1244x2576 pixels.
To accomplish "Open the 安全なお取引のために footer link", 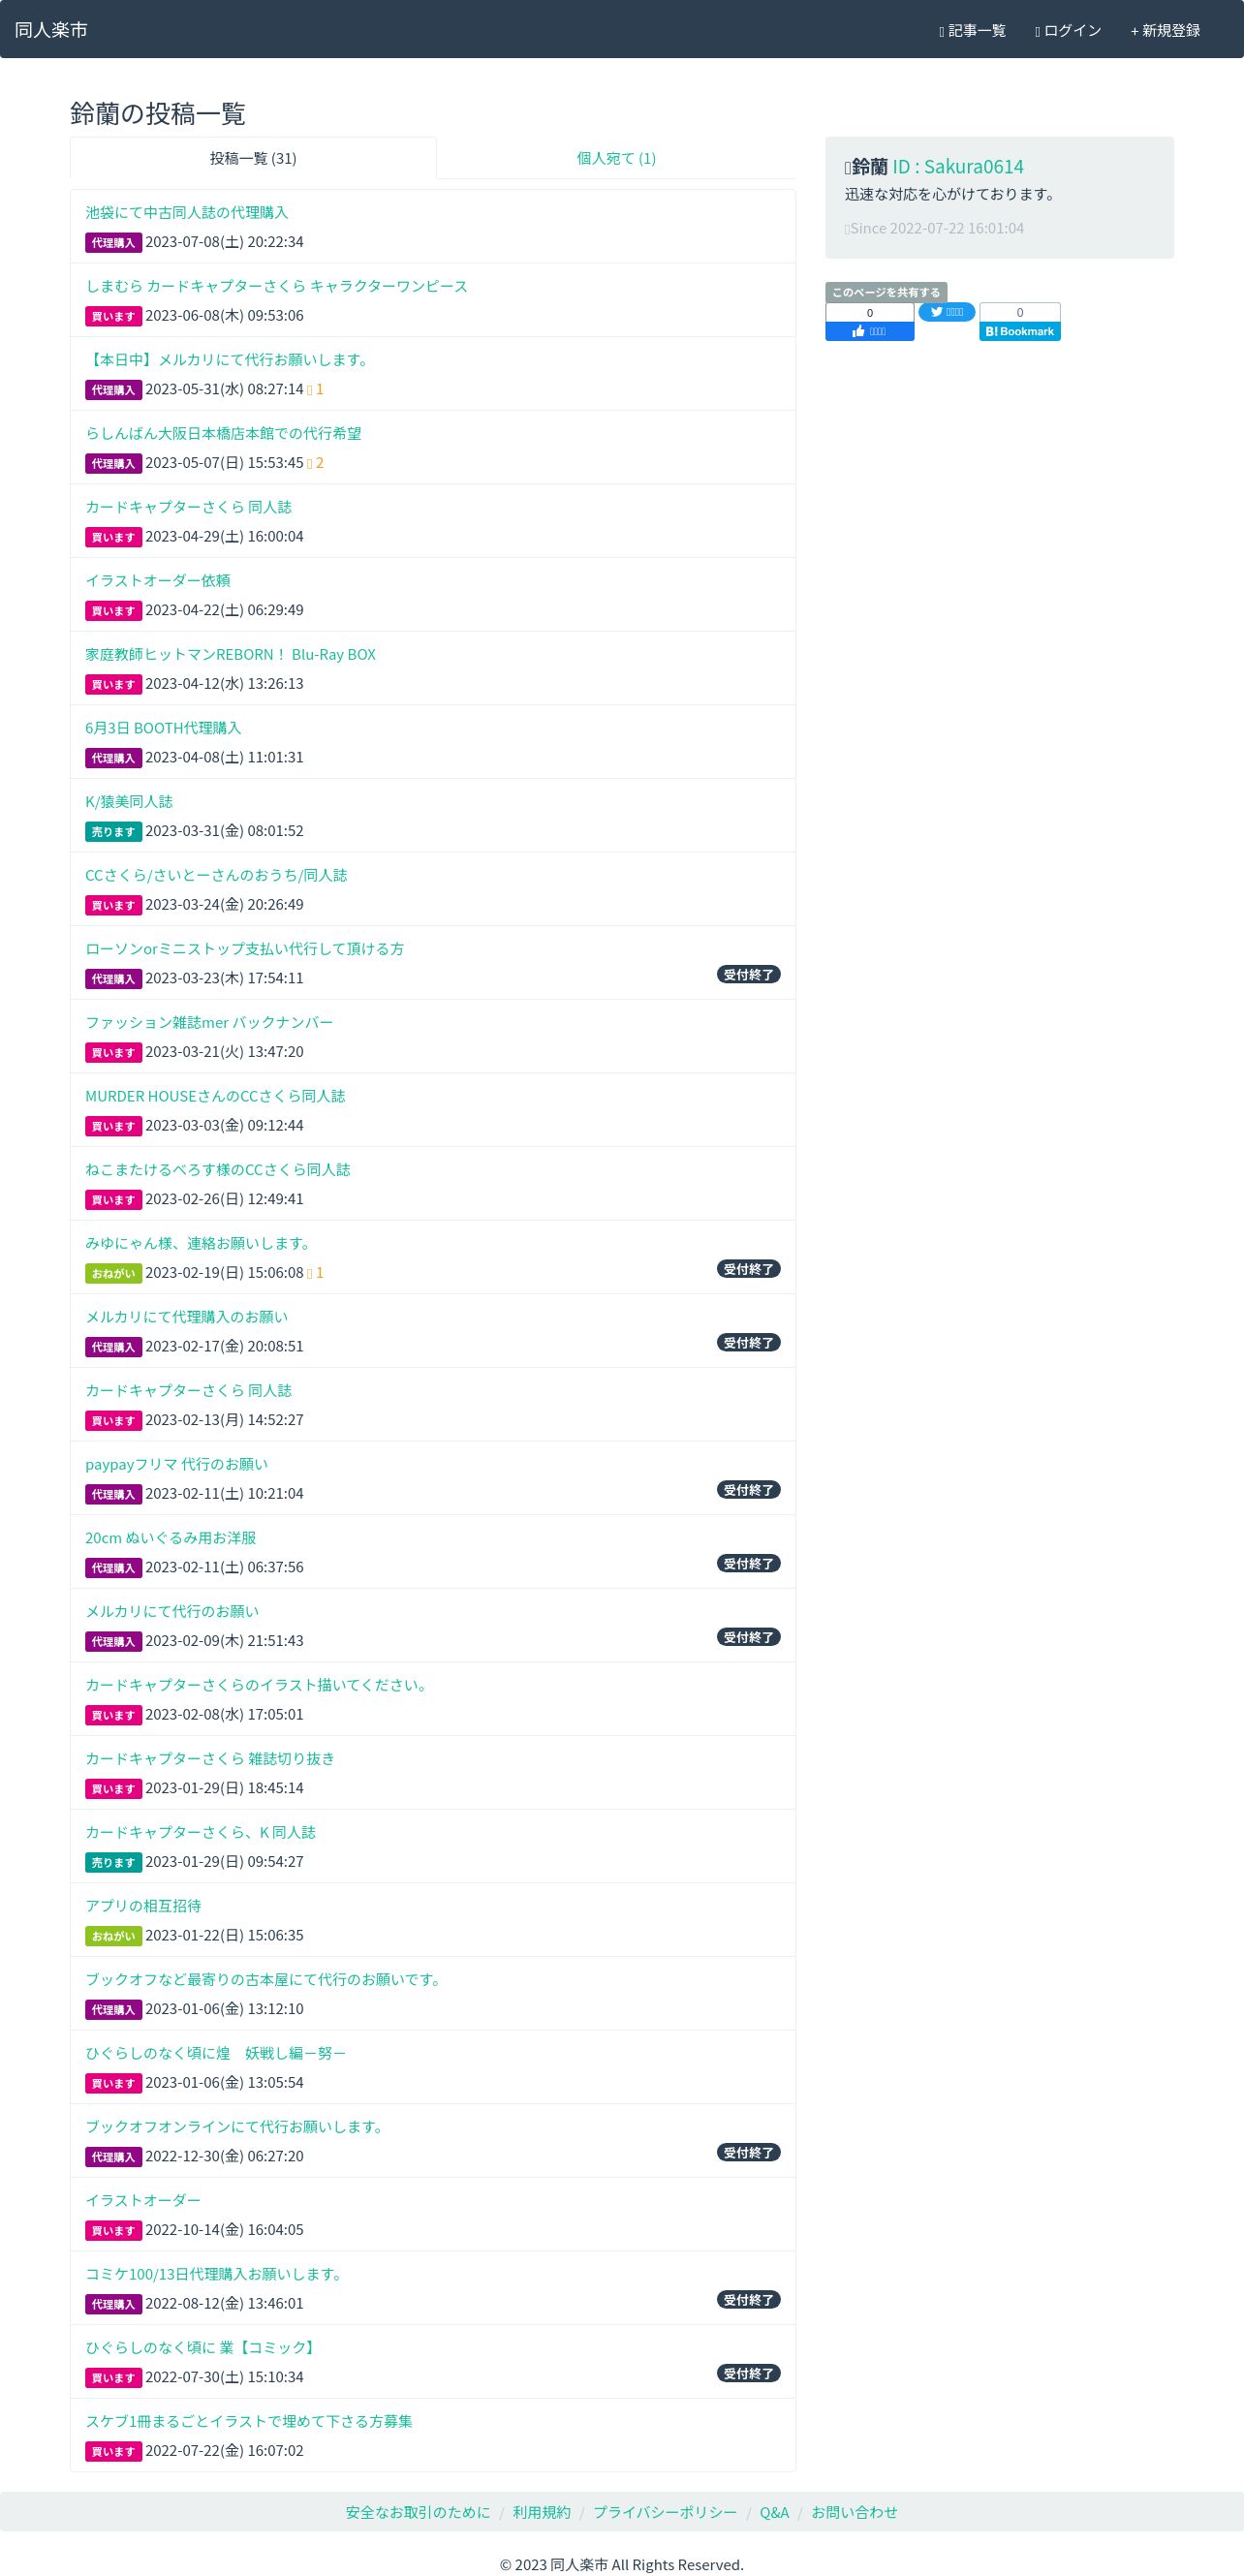I will [x=418, y=2511].
